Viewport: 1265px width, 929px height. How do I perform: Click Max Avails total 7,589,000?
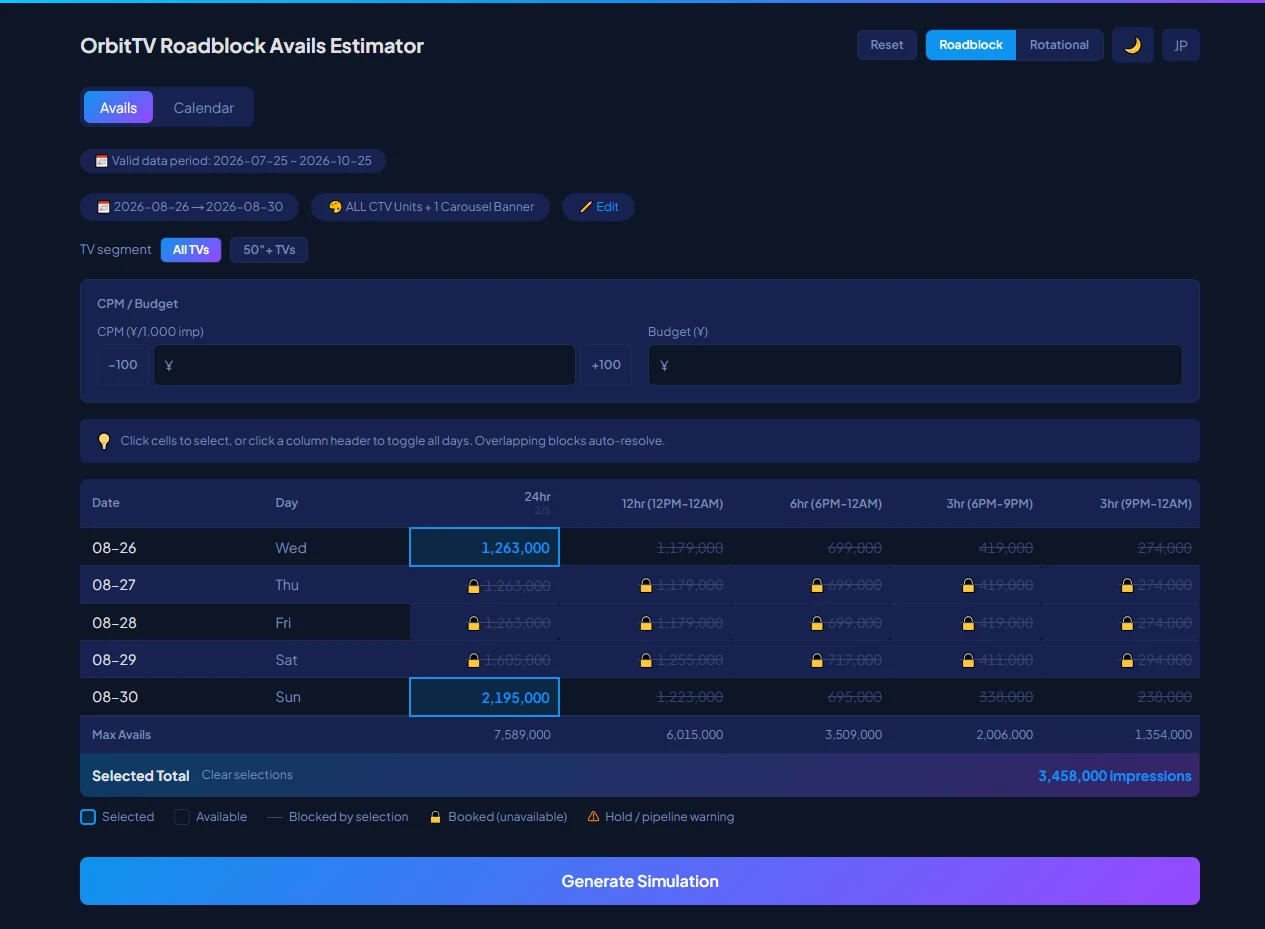522,735
